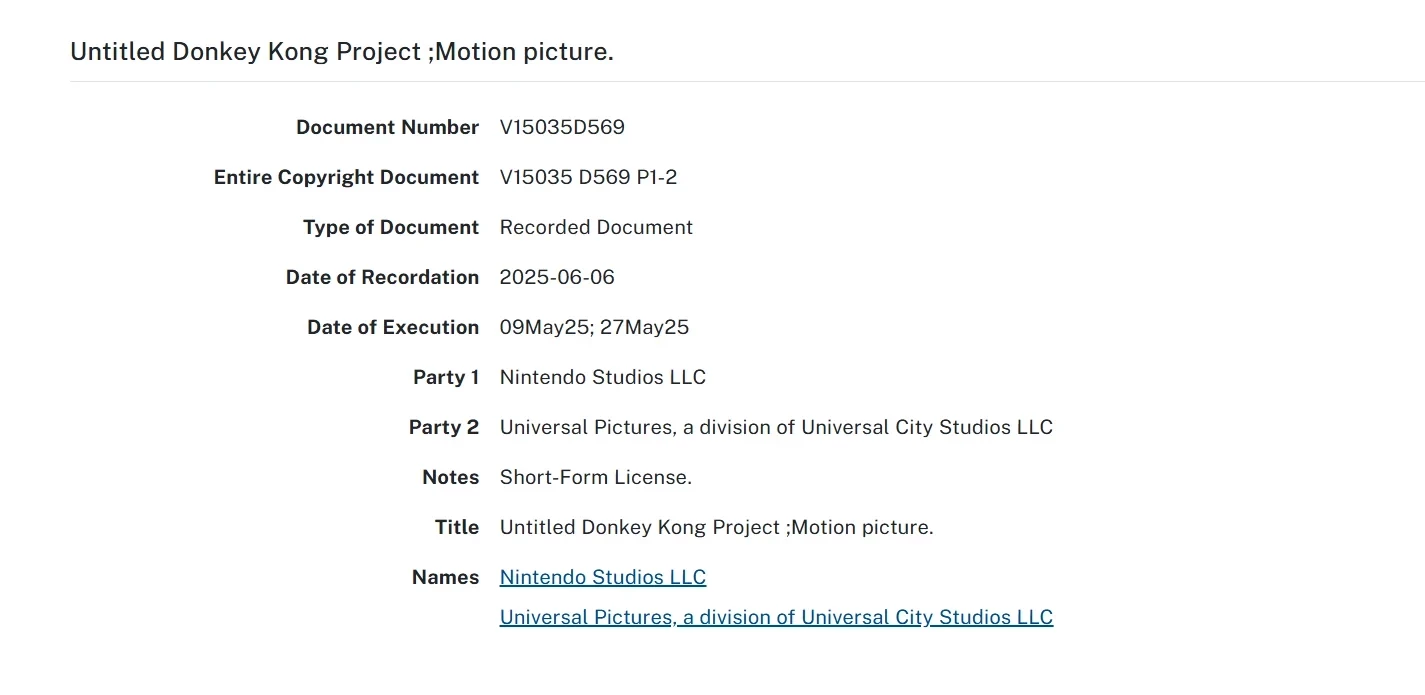Click the execution dates 09May25; 27May25

594,327
